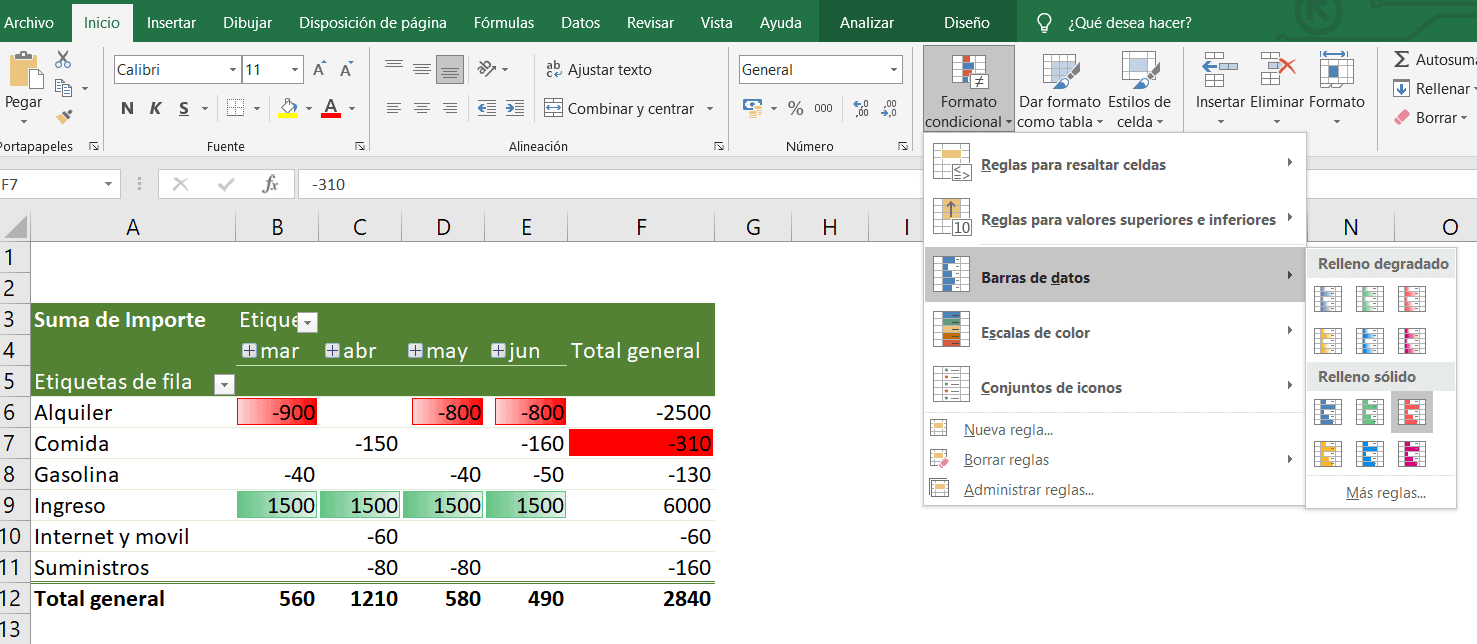Toggle bottom vertical alignment

coord(450,69)
